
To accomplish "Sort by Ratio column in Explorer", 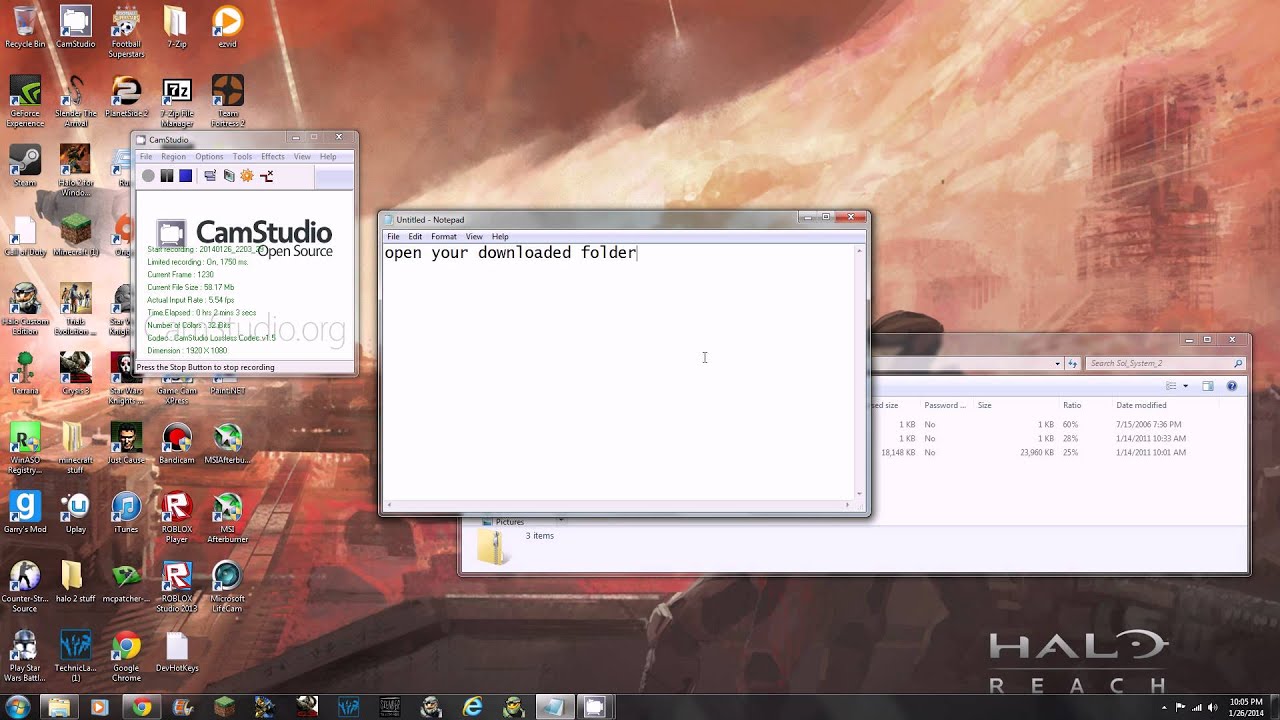I will pyautogui.click(x=1072, y=405).
